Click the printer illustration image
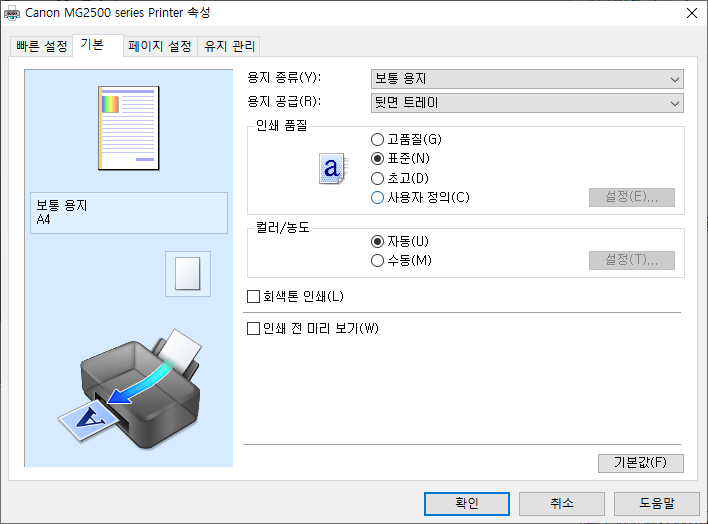This screenshot has width=708, height=524. point(130,389)
